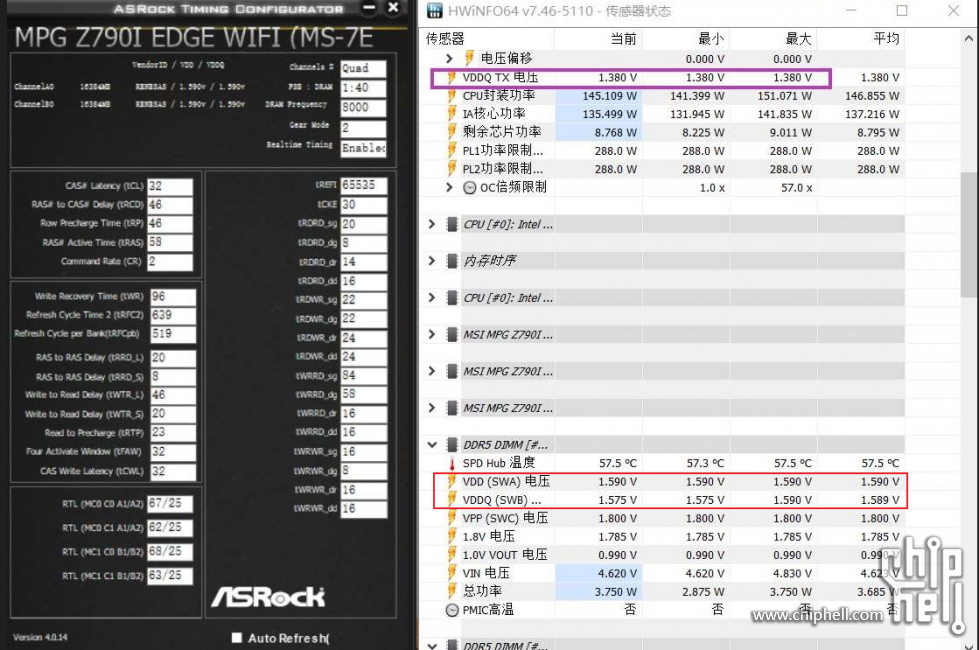This screenshot has width=979, height=650.
Task: Click the 1.0V VOUT 电压 icon
Action: (x=451, y=554)
